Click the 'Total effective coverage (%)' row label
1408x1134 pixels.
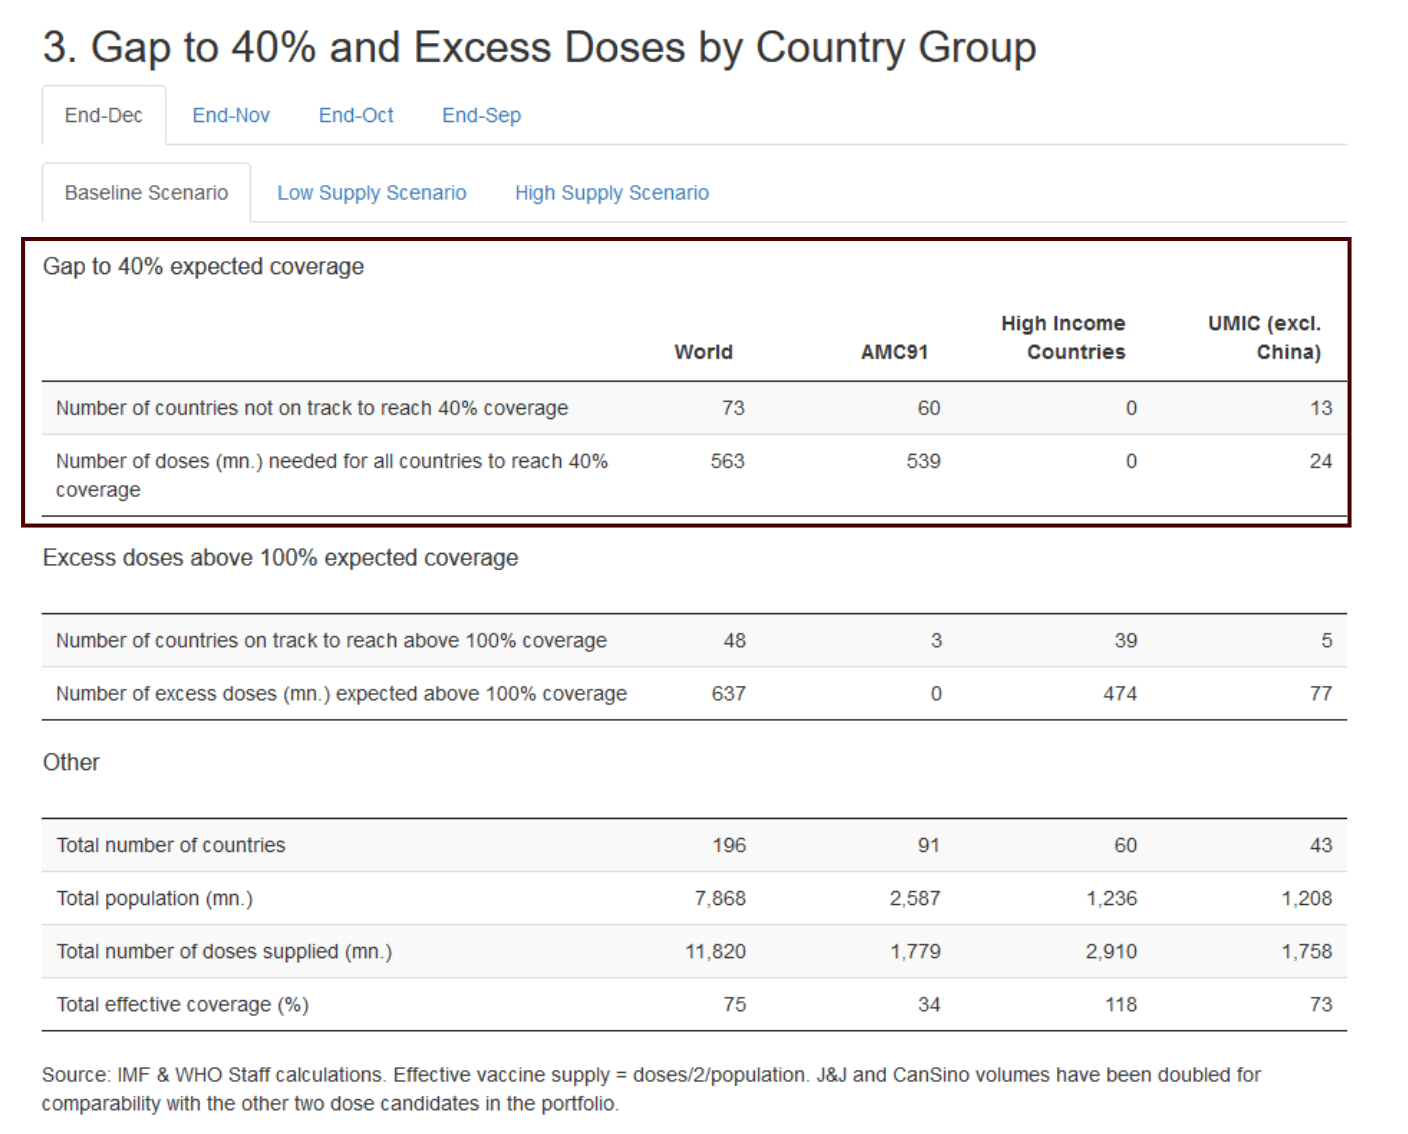(x=182, y=1005)
